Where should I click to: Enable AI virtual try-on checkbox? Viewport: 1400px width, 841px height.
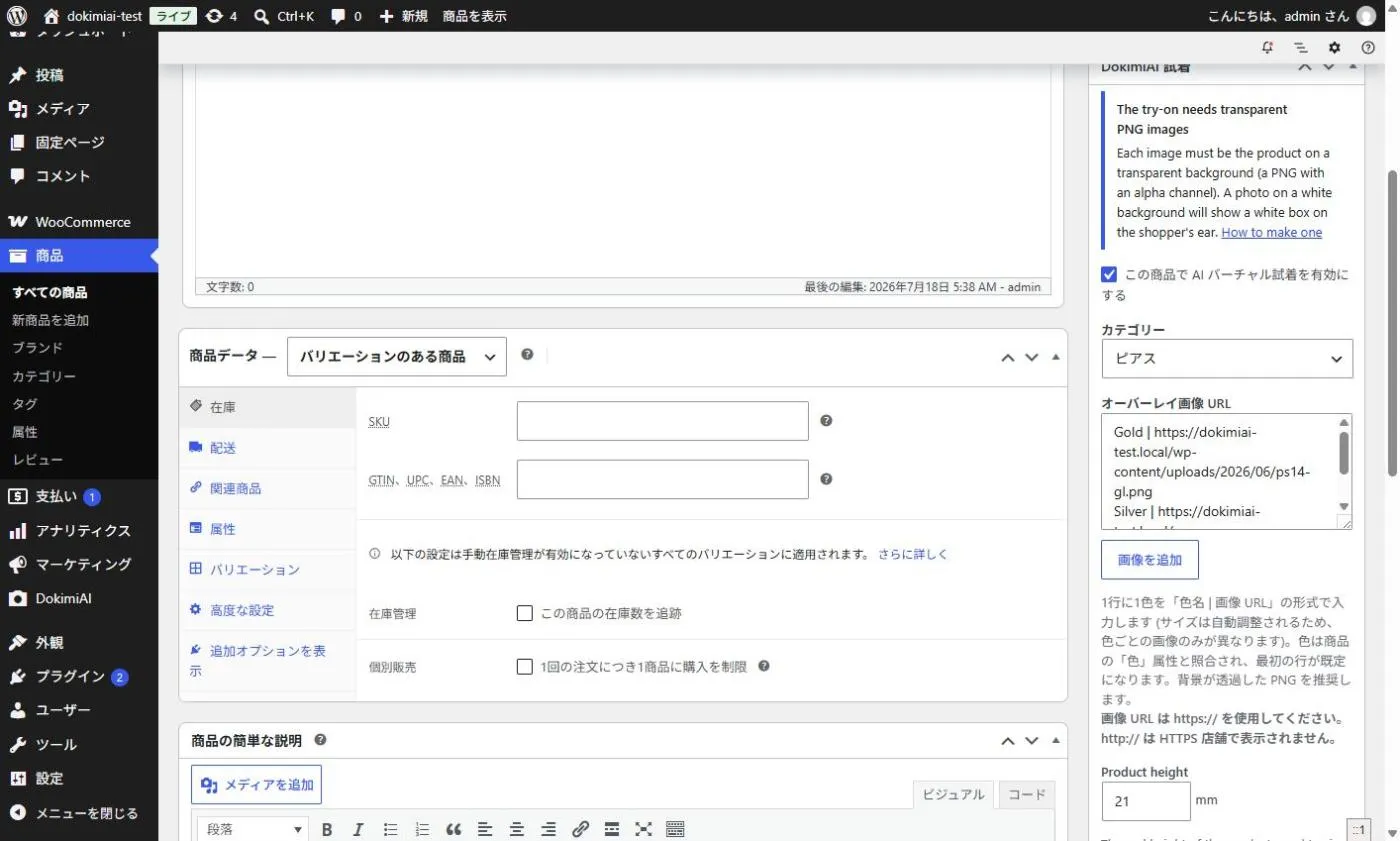click(1109, 274)
